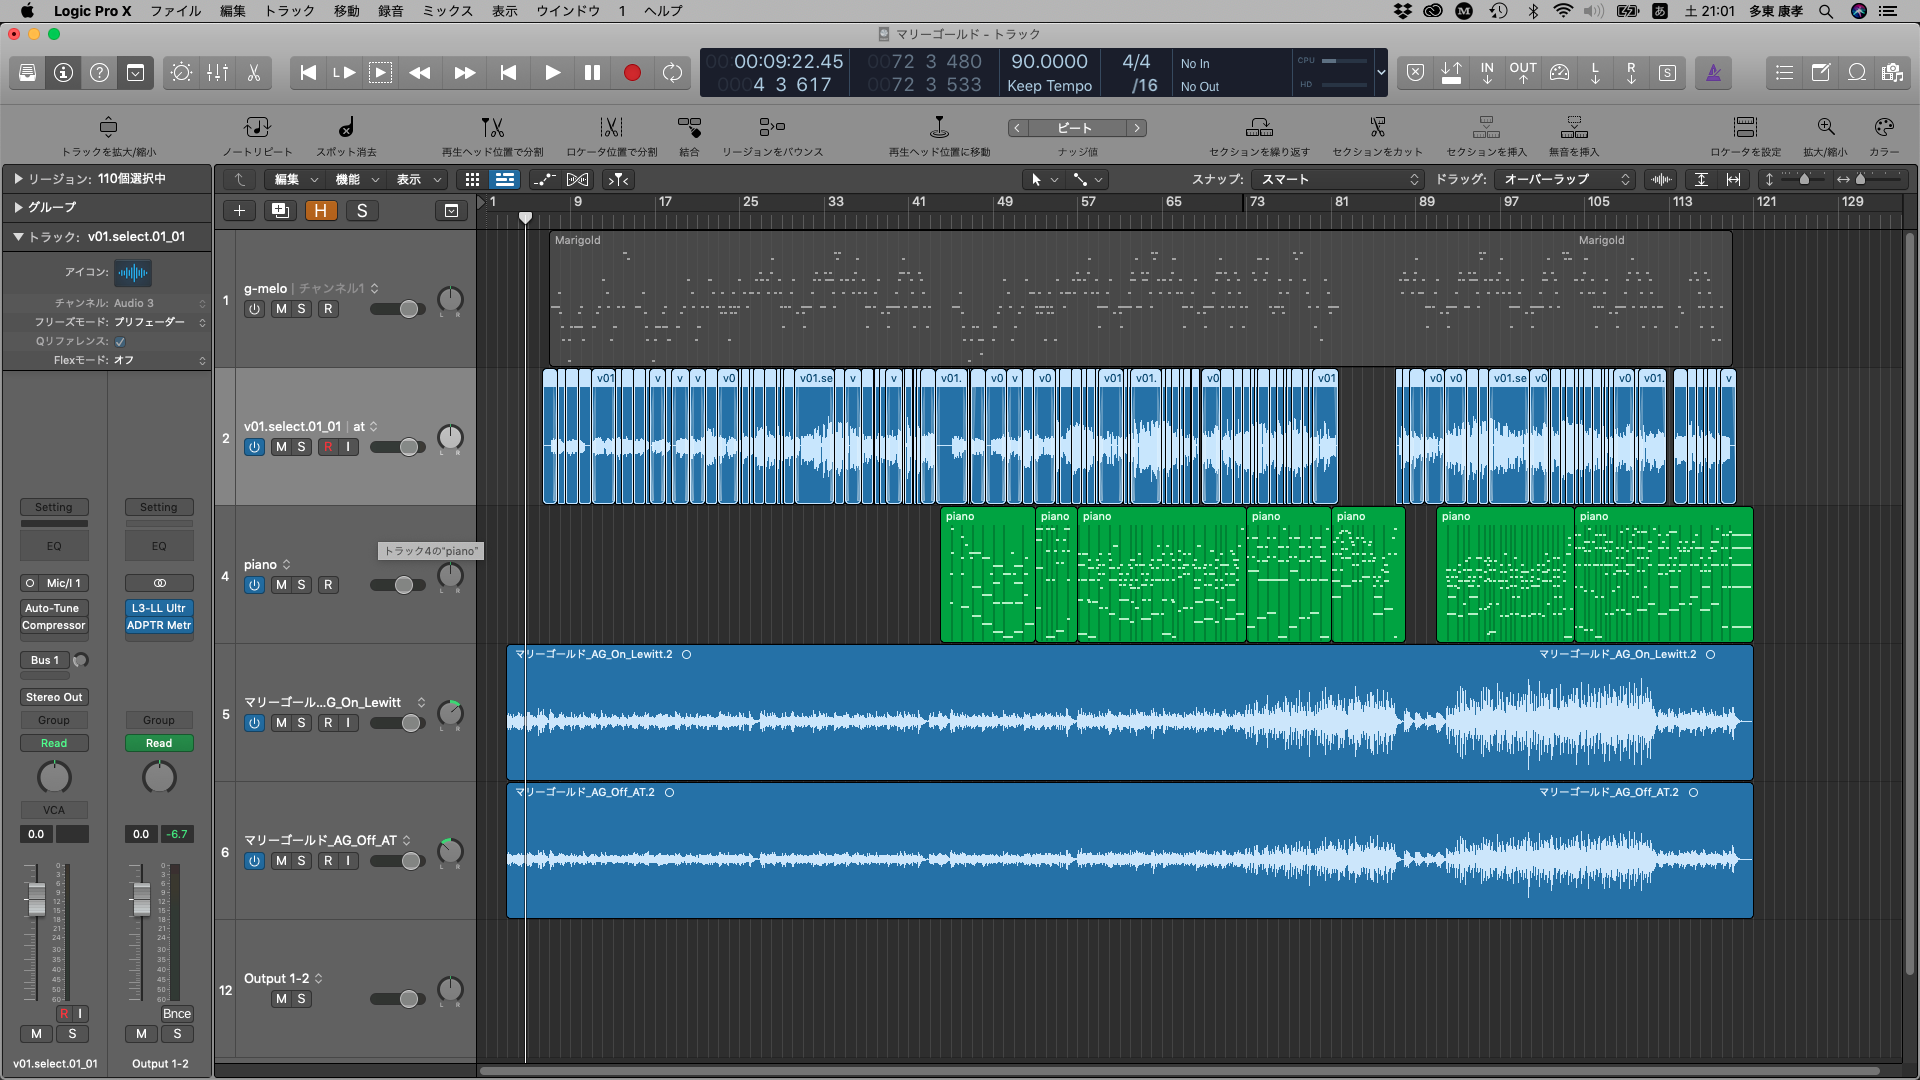The width and height of the screenshot is (1920, 1080).
Task: Open the Track menu in menu bar
Action: click(x=289, y=11)
